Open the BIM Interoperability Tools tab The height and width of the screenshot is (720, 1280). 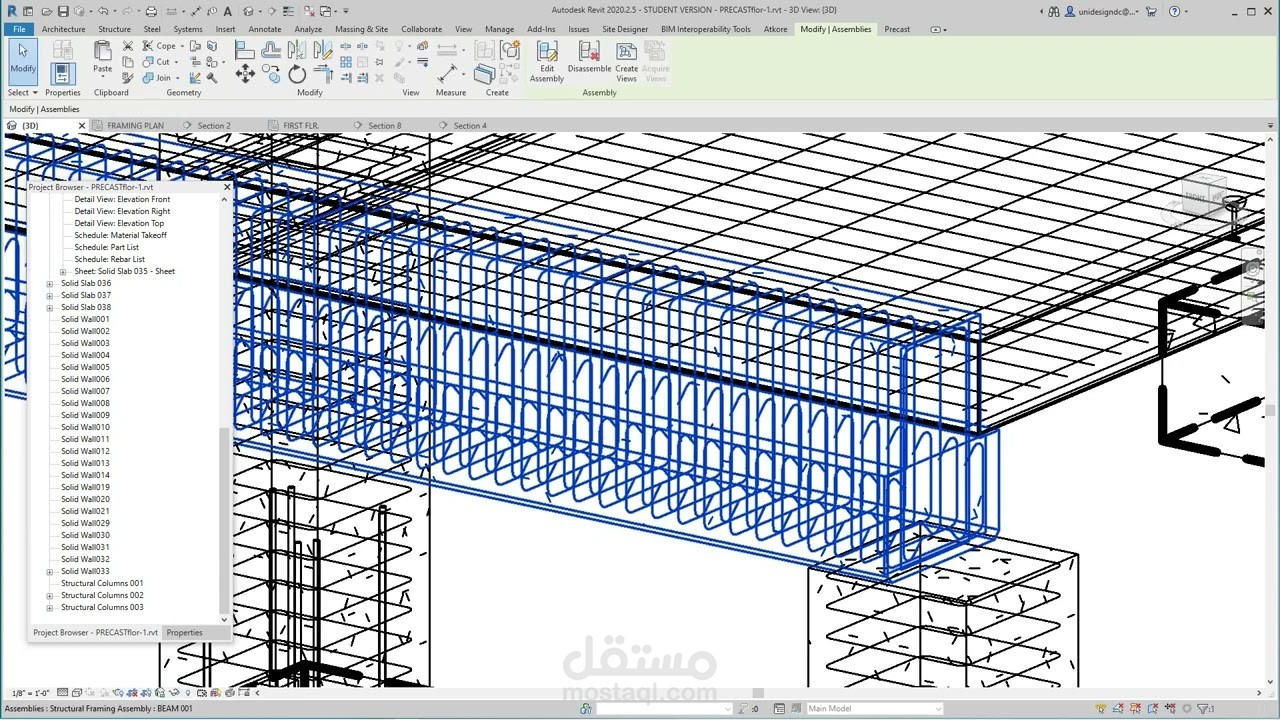coord(705,29)
